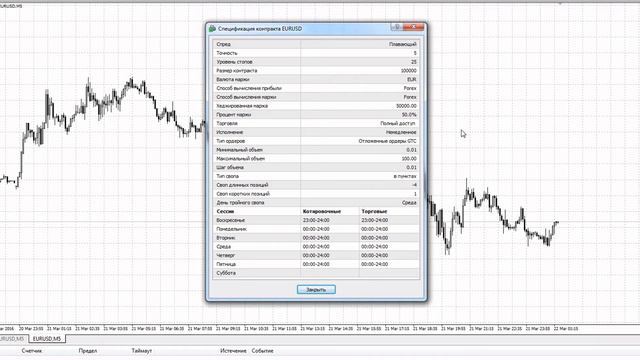This screenshot has height=360, width=640.
Task: Click the specification dialog title bar text
Action: pos(260,29)
